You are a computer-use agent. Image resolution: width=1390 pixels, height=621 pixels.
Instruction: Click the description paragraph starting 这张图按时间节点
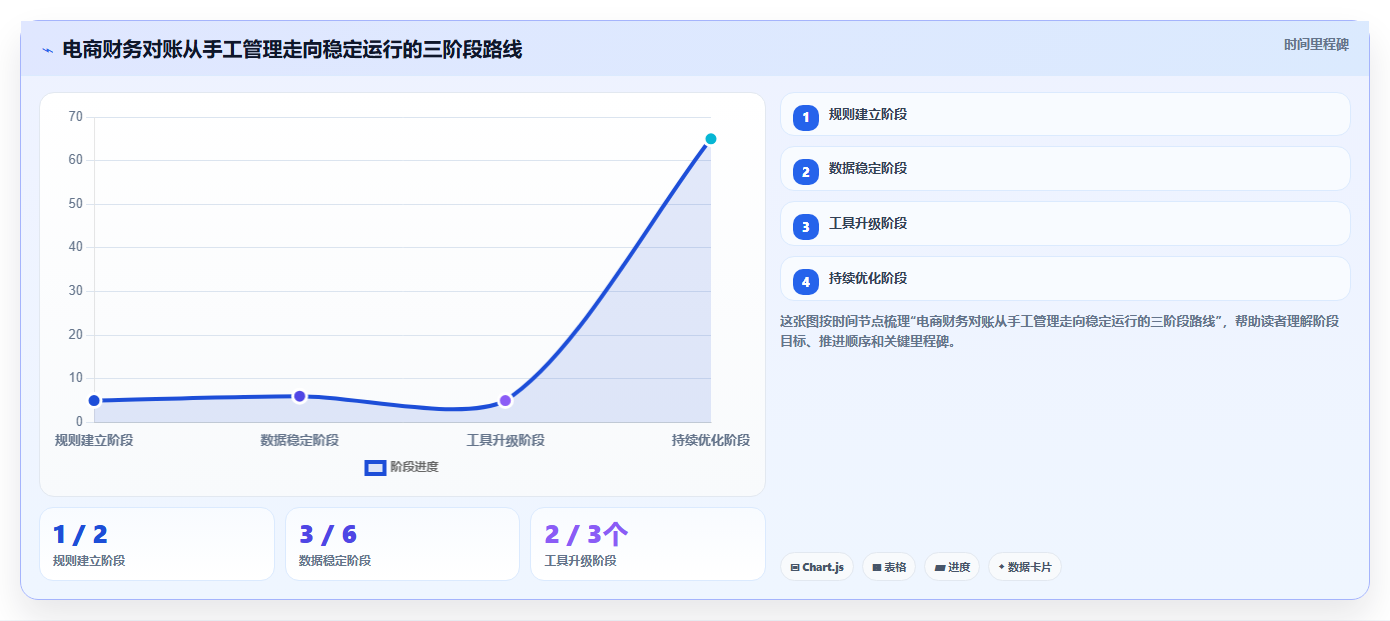point(1060,331)
